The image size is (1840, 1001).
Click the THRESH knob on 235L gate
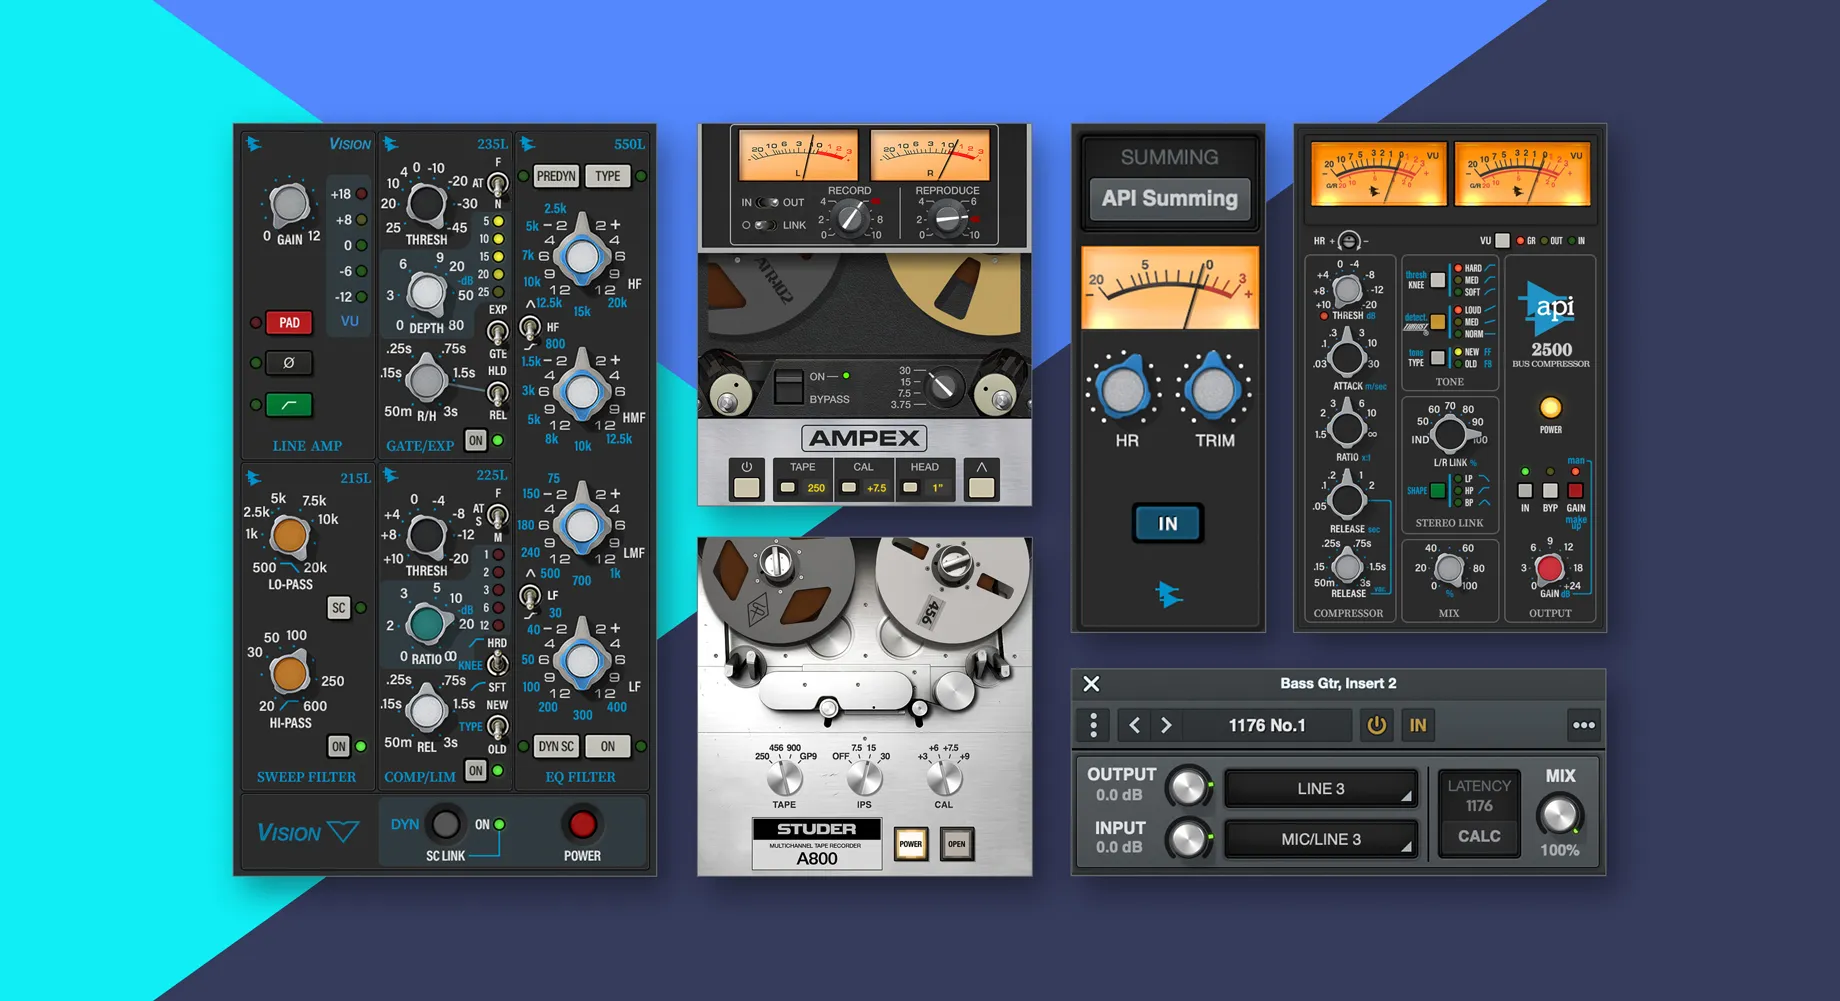pyautogui.click(x=427, y=204)
